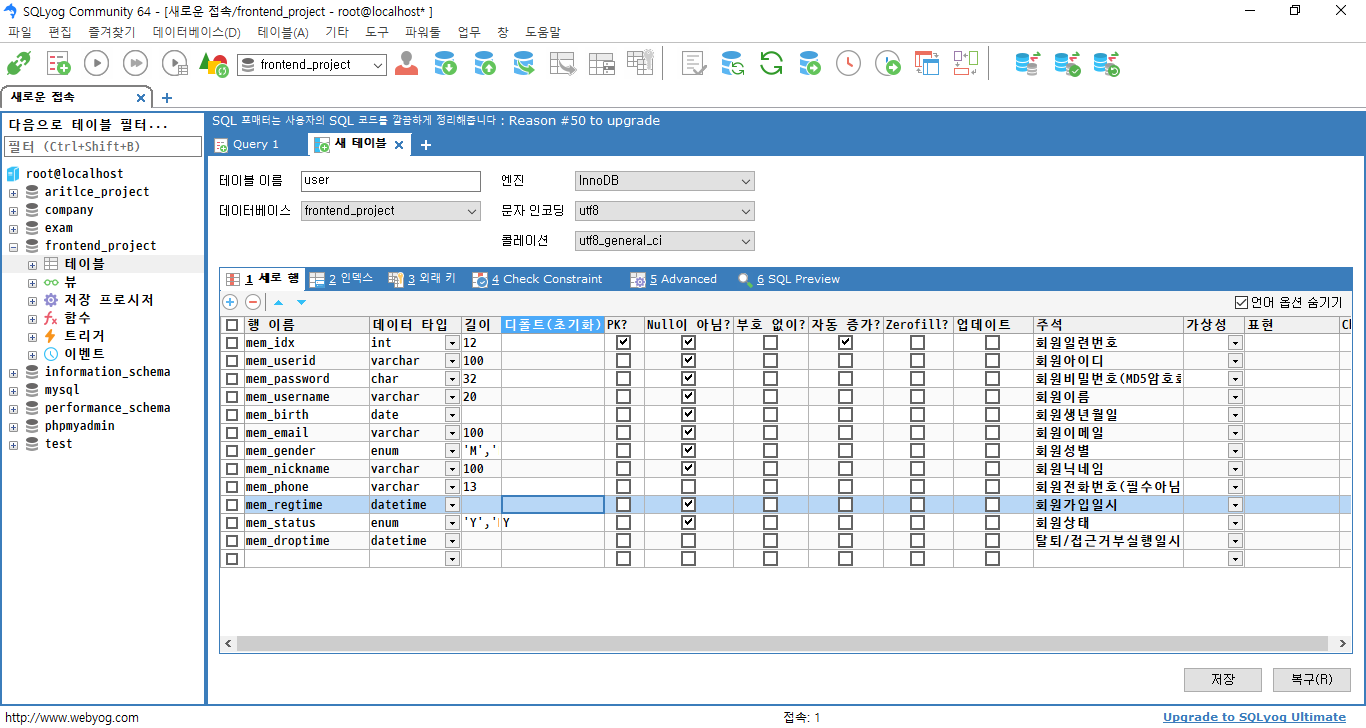
Task: Click stacked databases with green checkmark icon
Action: pyautogui.click(x=1067, y=64)
